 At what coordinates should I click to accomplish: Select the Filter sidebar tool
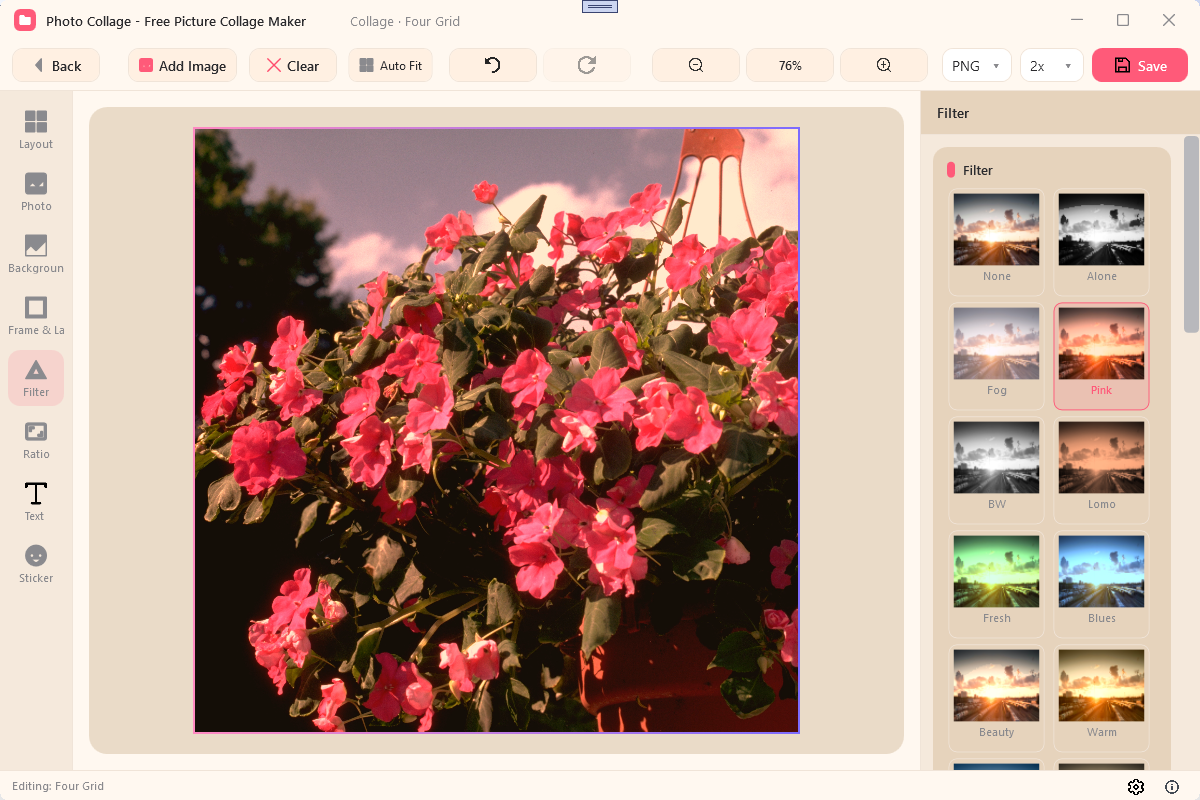pyautogui.click(x=36, y=378)
